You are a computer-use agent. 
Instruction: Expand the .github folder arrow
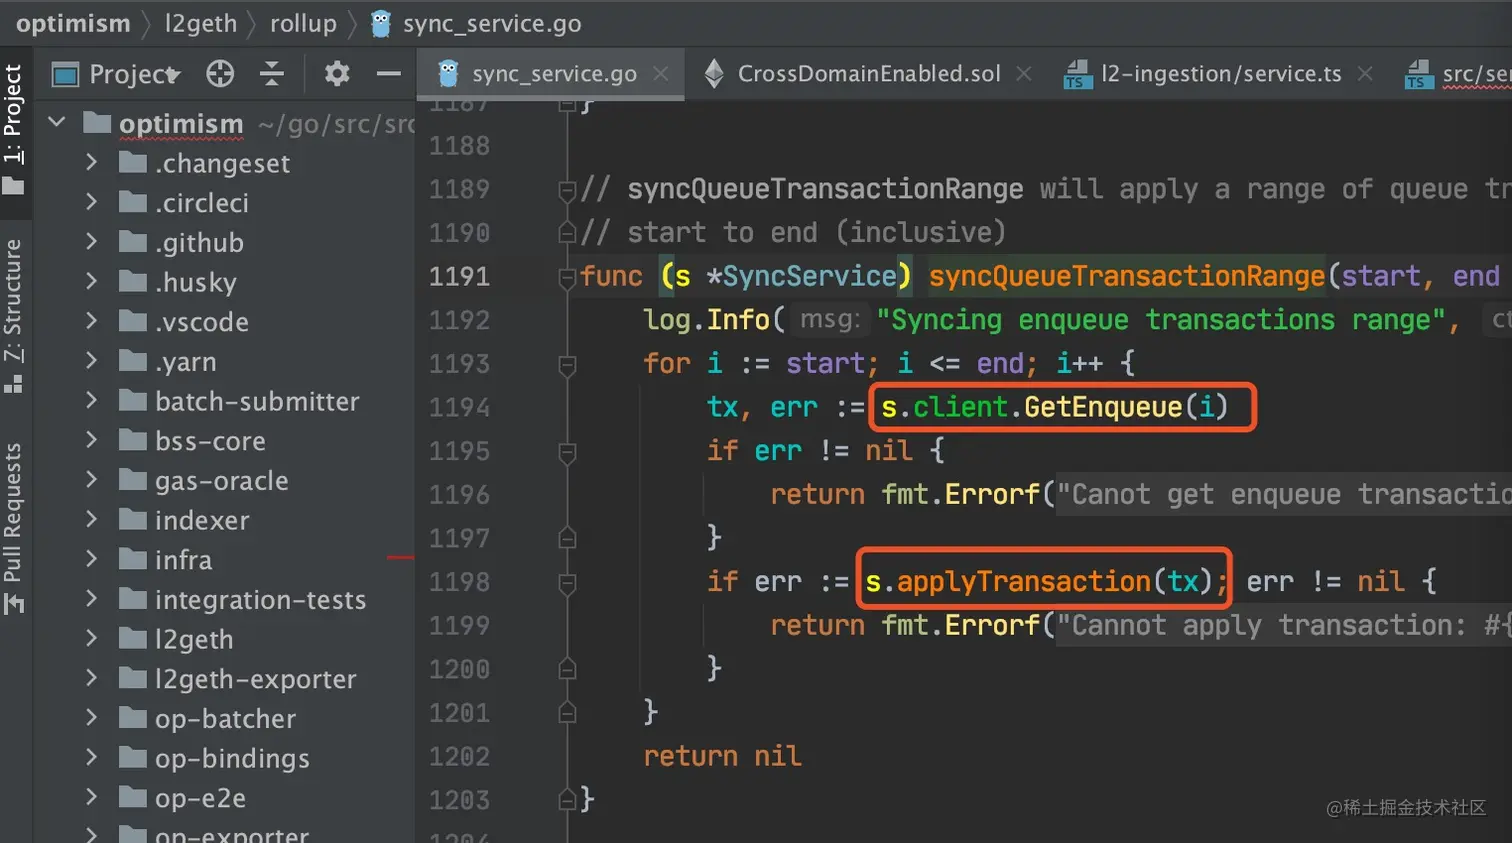coord(92,241)
